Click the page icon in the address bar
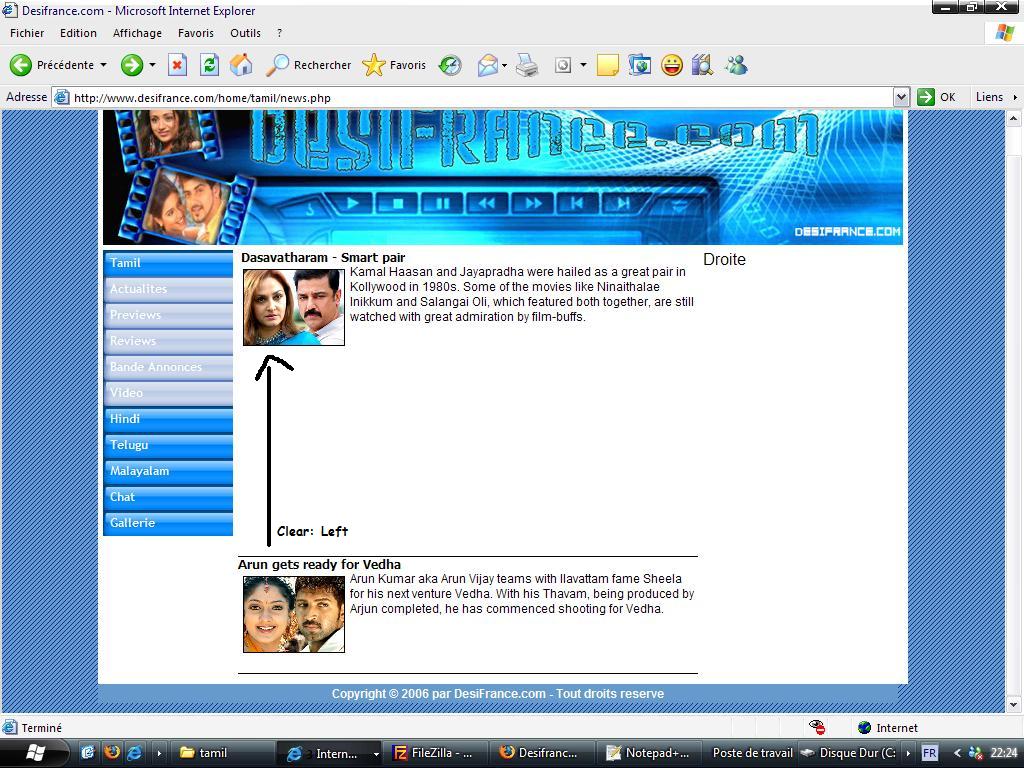1024x768 pixels. [62, 97]
